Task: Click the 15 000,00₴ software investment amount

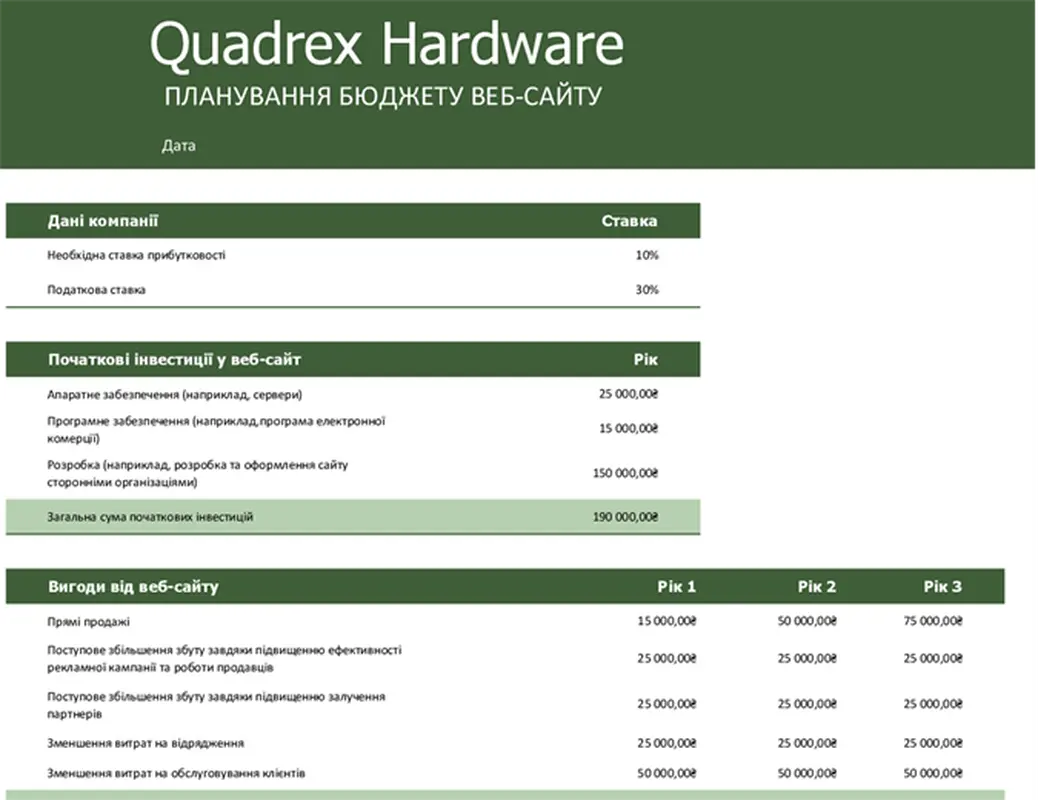Action: [629, 429]
